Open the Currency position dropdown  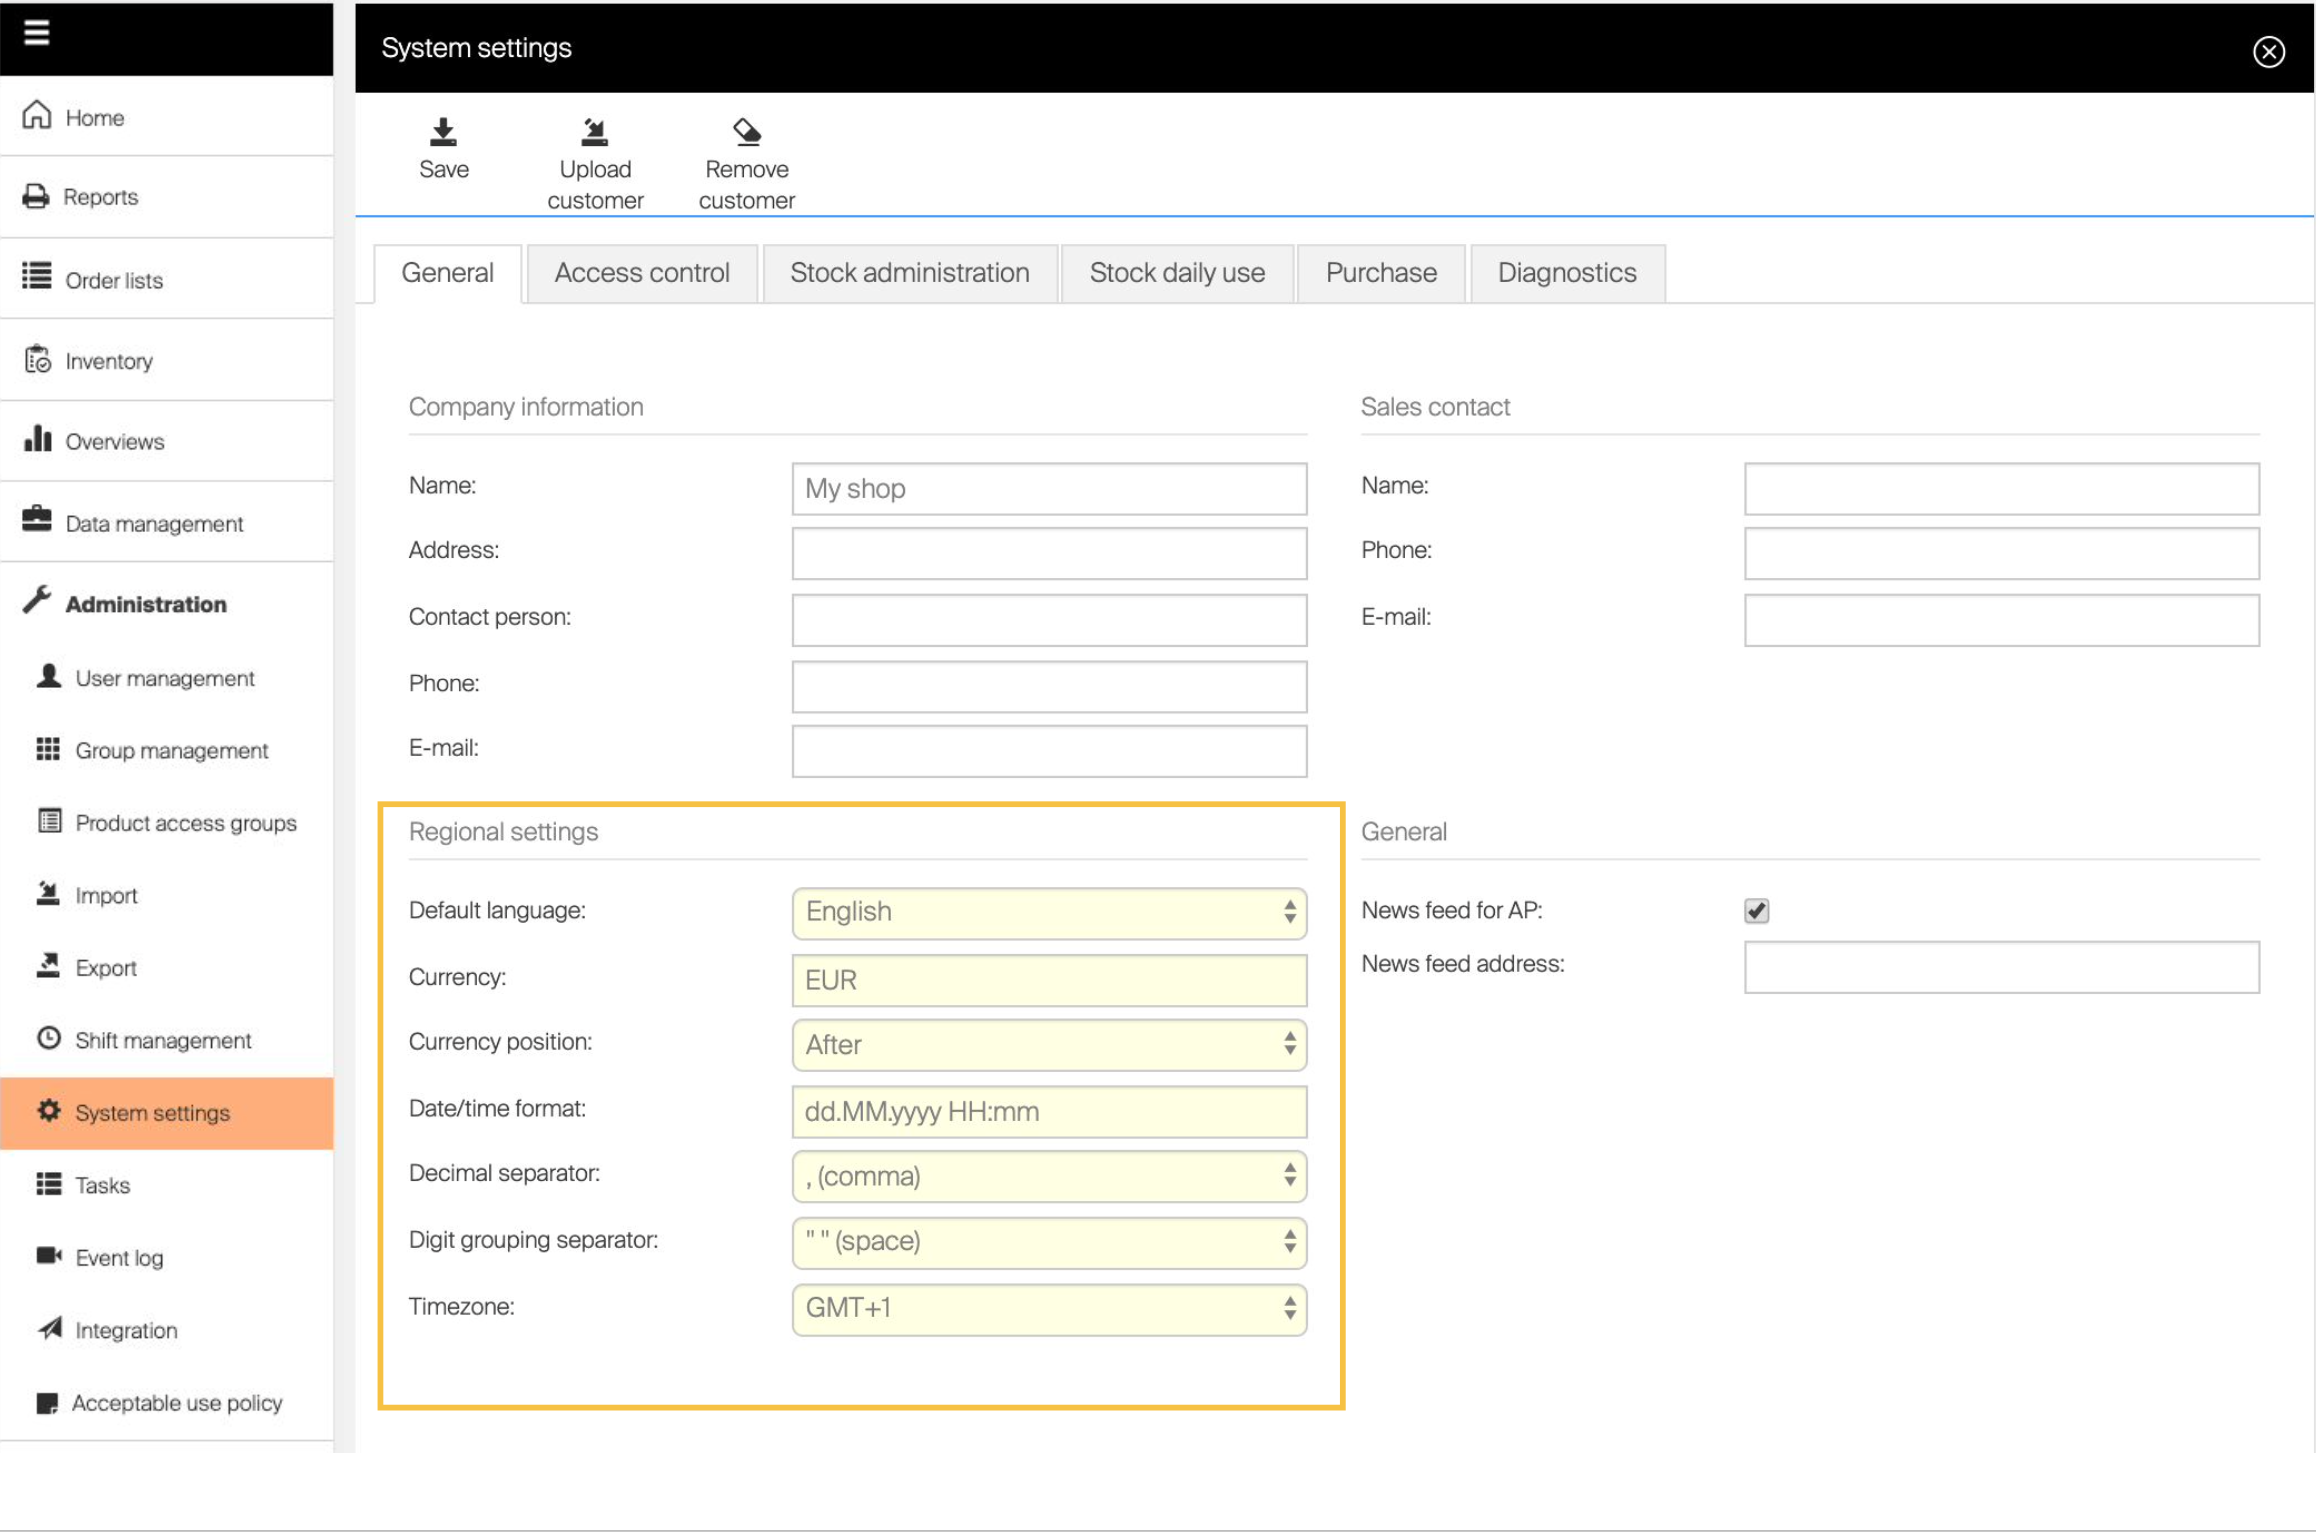pyautogui.click(x=1049, y=1045)
